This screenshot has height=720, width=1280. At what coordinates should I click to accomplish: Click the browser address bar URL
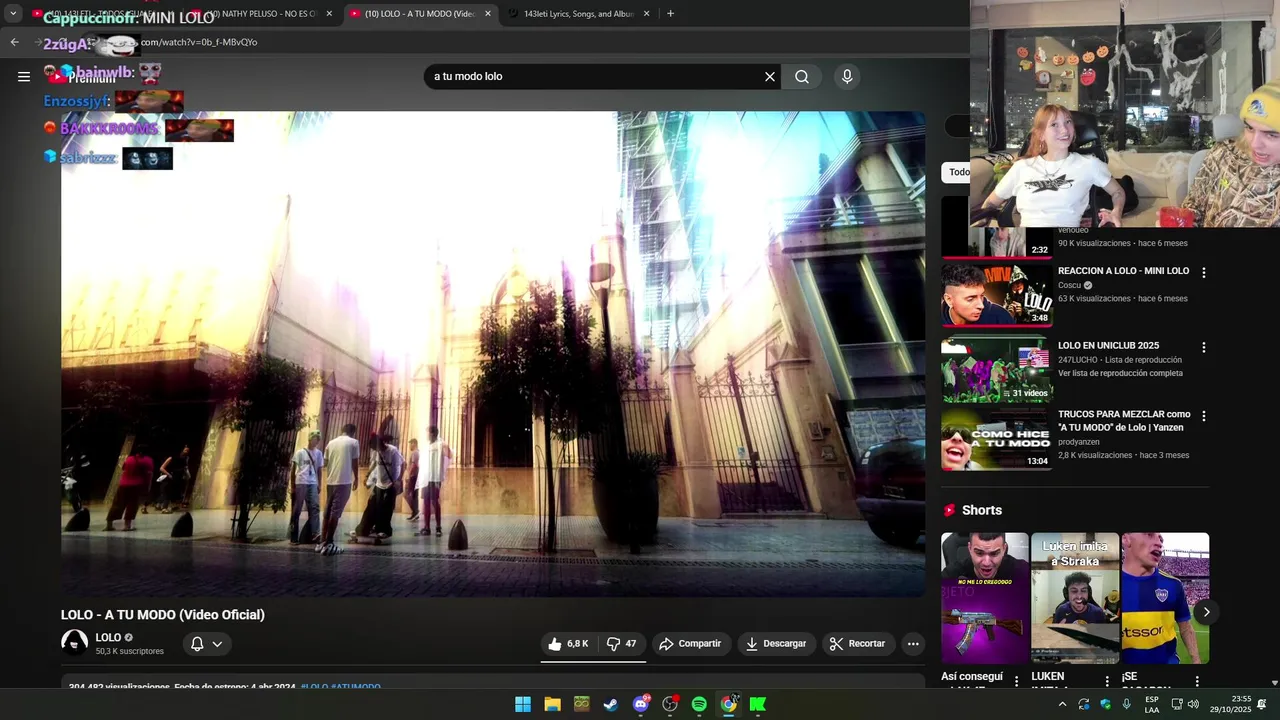point(199,42)
